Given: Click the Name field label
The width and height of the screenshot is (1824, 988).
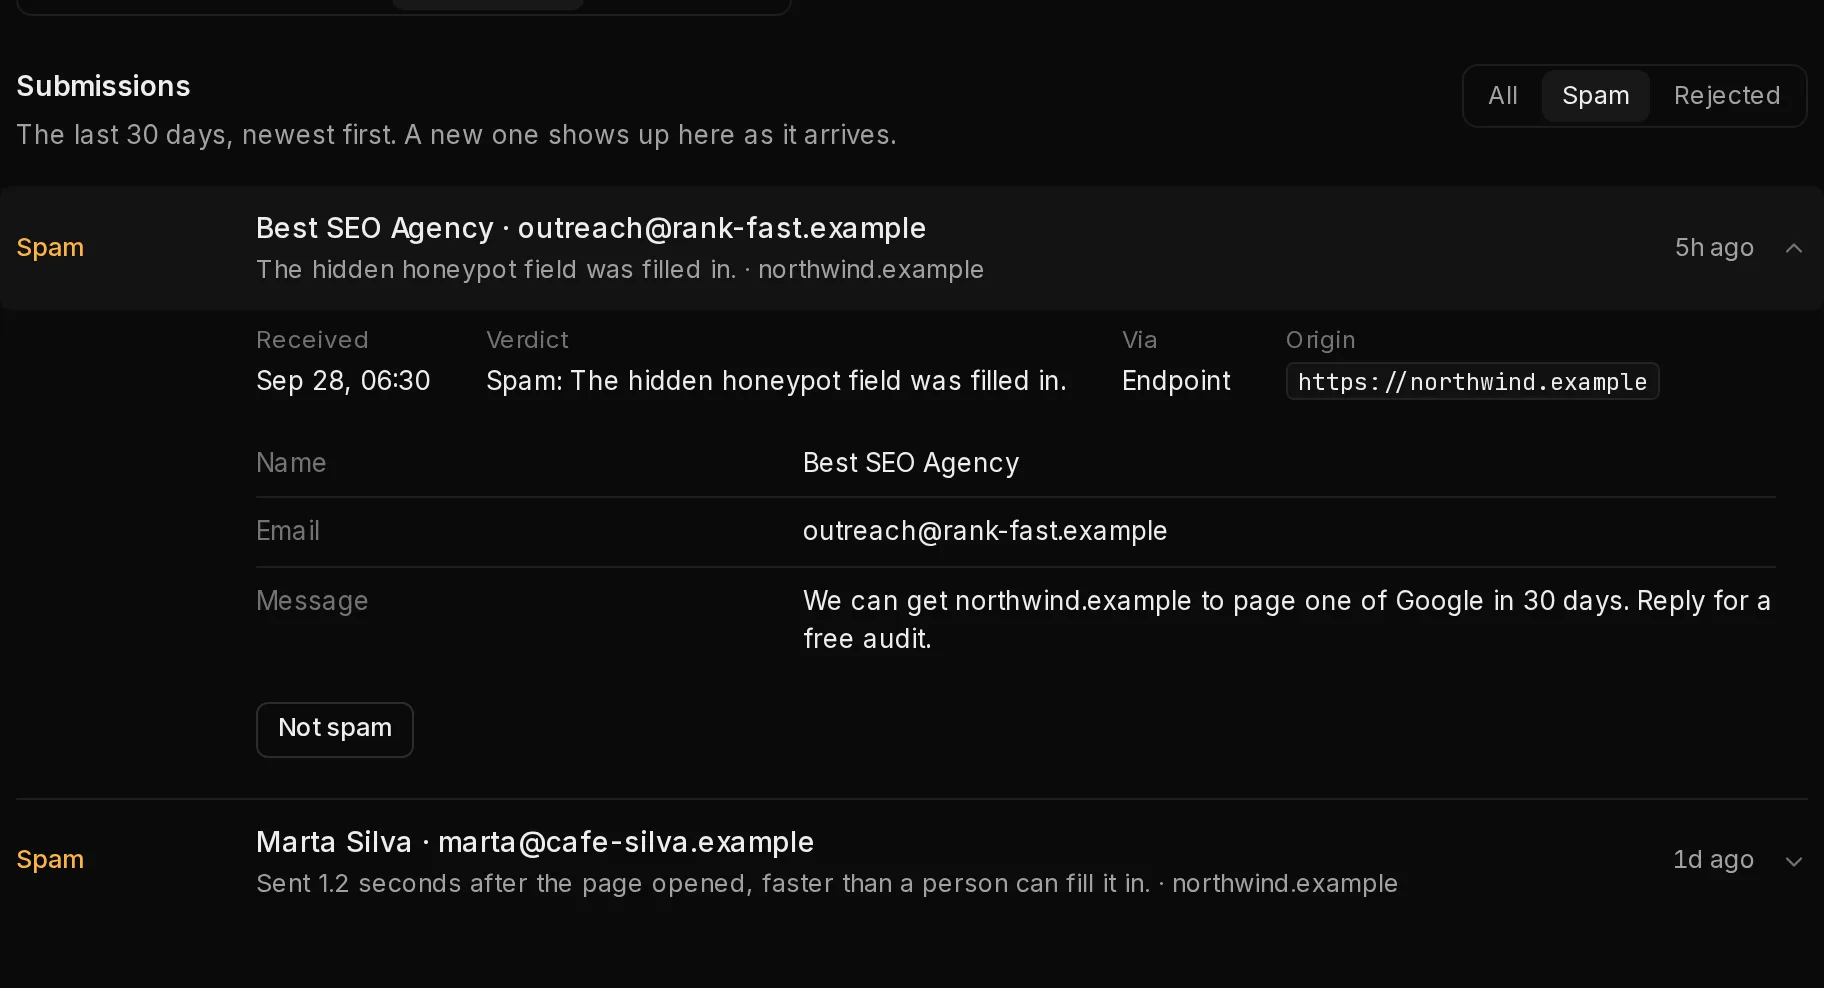Looking at the screenshot, I should tap(291, 463).
